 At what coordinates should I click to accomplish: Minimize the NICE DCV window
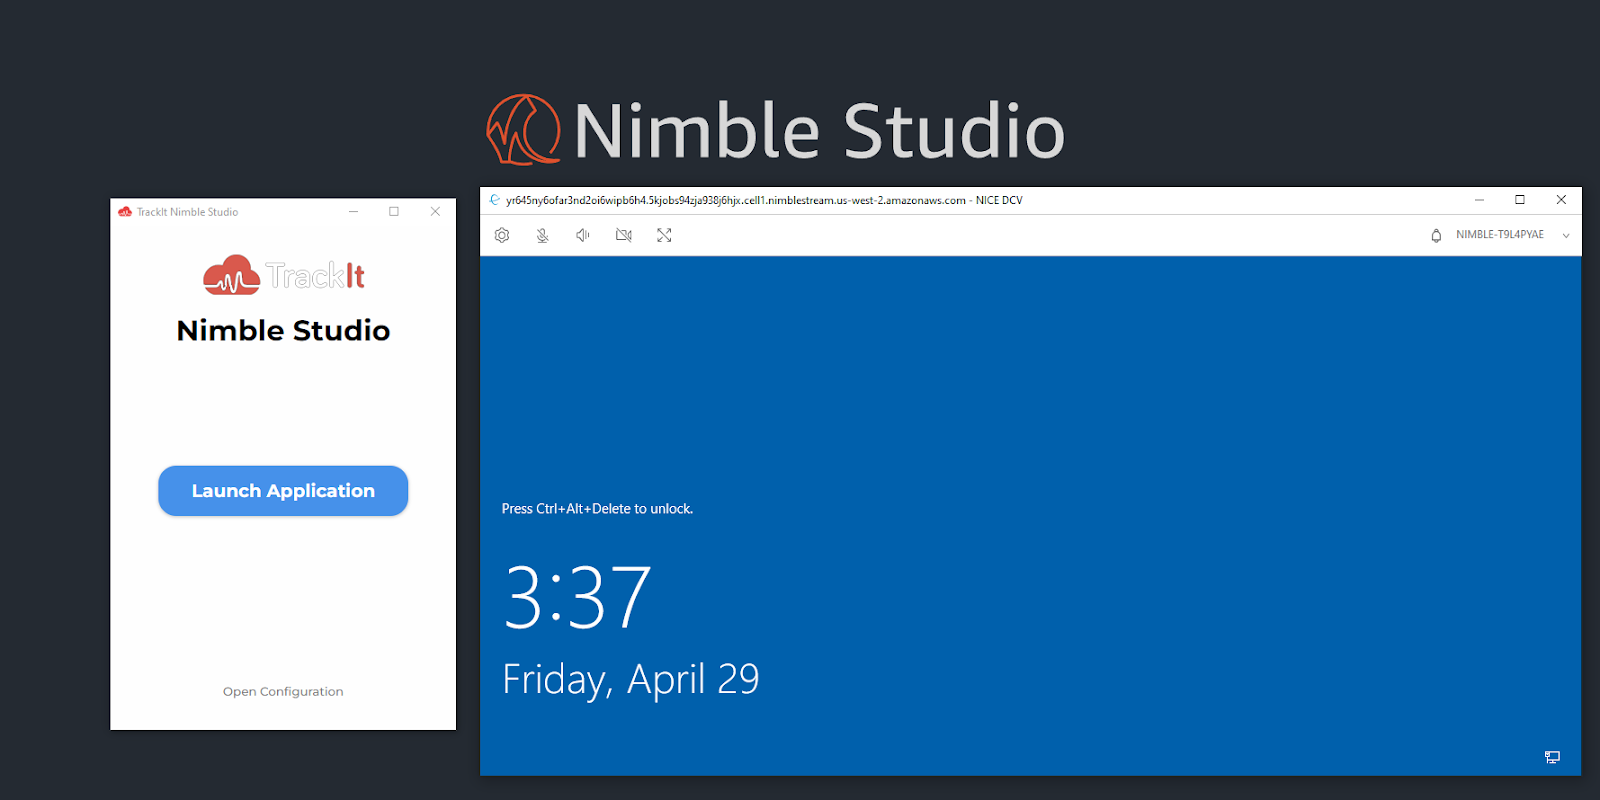(1479, 200)
